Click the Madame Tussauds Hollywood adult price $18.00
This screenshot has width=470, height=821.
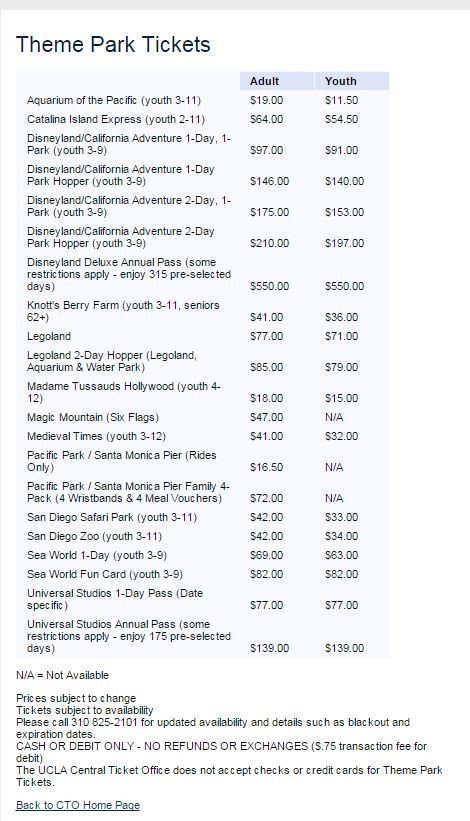point(266,398)
